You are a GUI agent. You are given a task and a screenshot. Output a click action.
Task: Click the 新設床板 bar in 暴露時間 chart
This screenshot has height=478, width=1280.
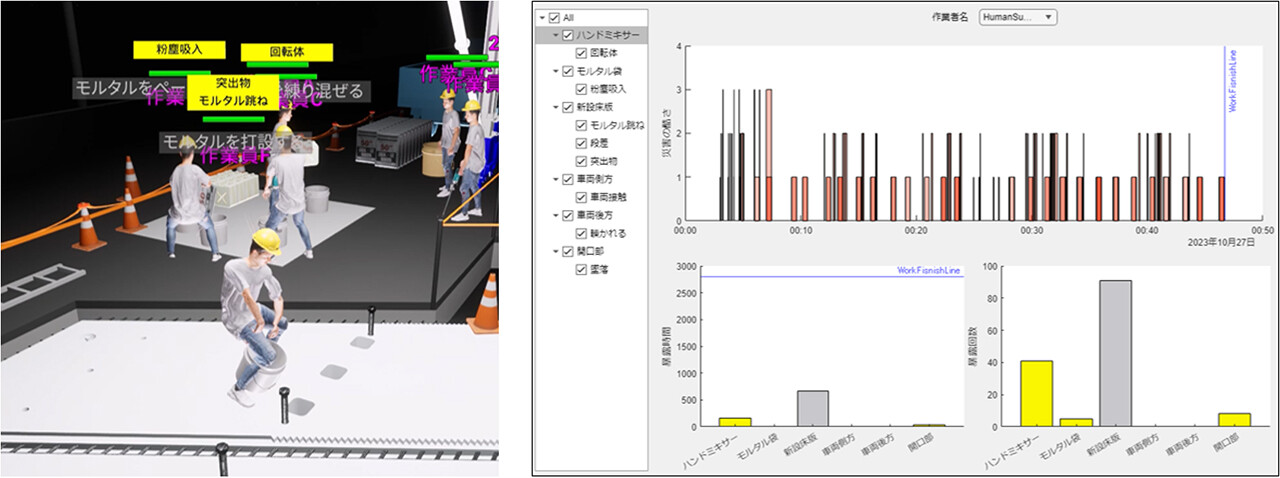tap(813, 408)
